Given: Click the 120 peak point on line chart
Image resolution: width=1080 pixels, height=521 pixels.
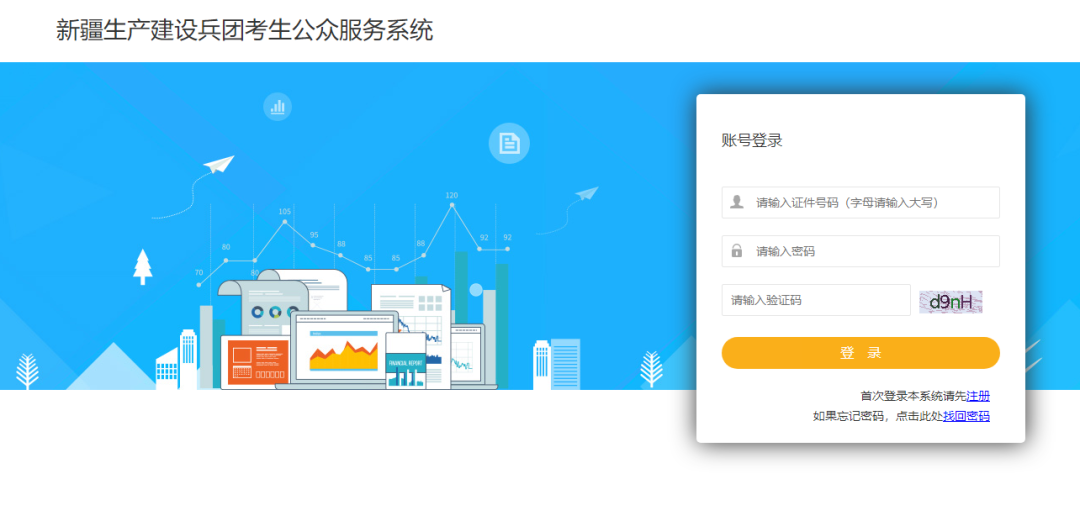Looking at the screenshot, I should (453, 205).
